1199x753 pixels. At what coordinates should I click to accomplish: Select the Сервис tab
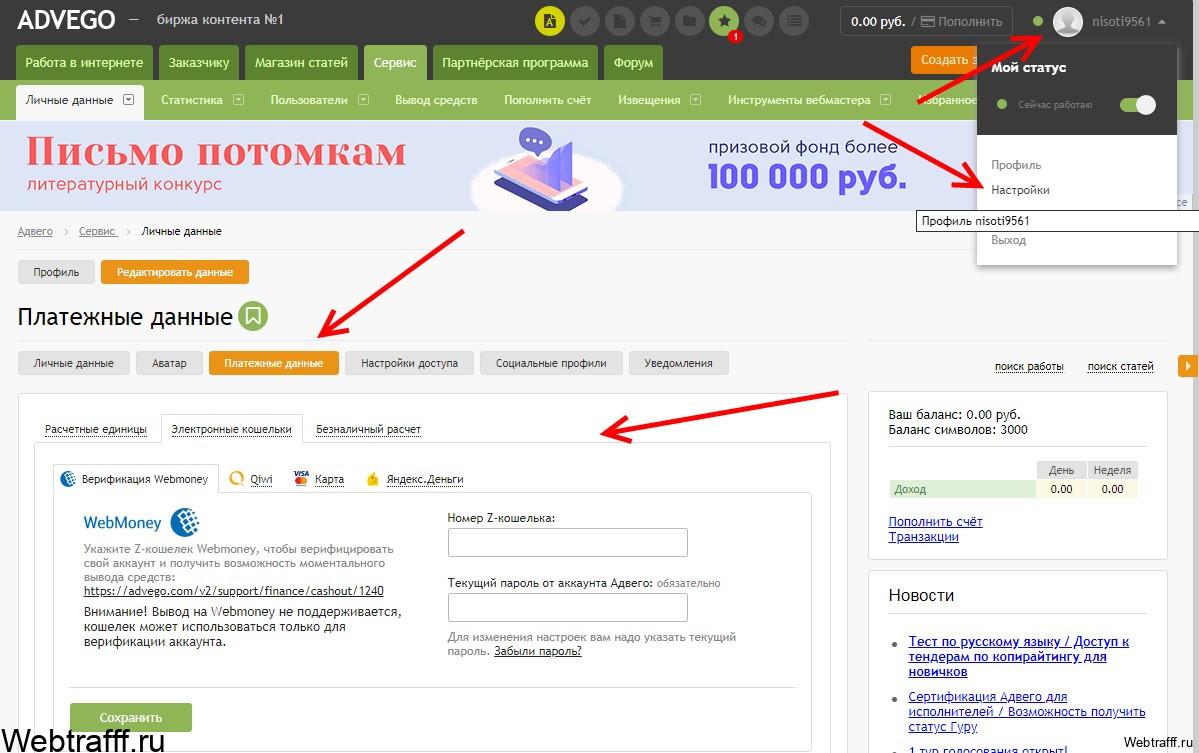395,63
